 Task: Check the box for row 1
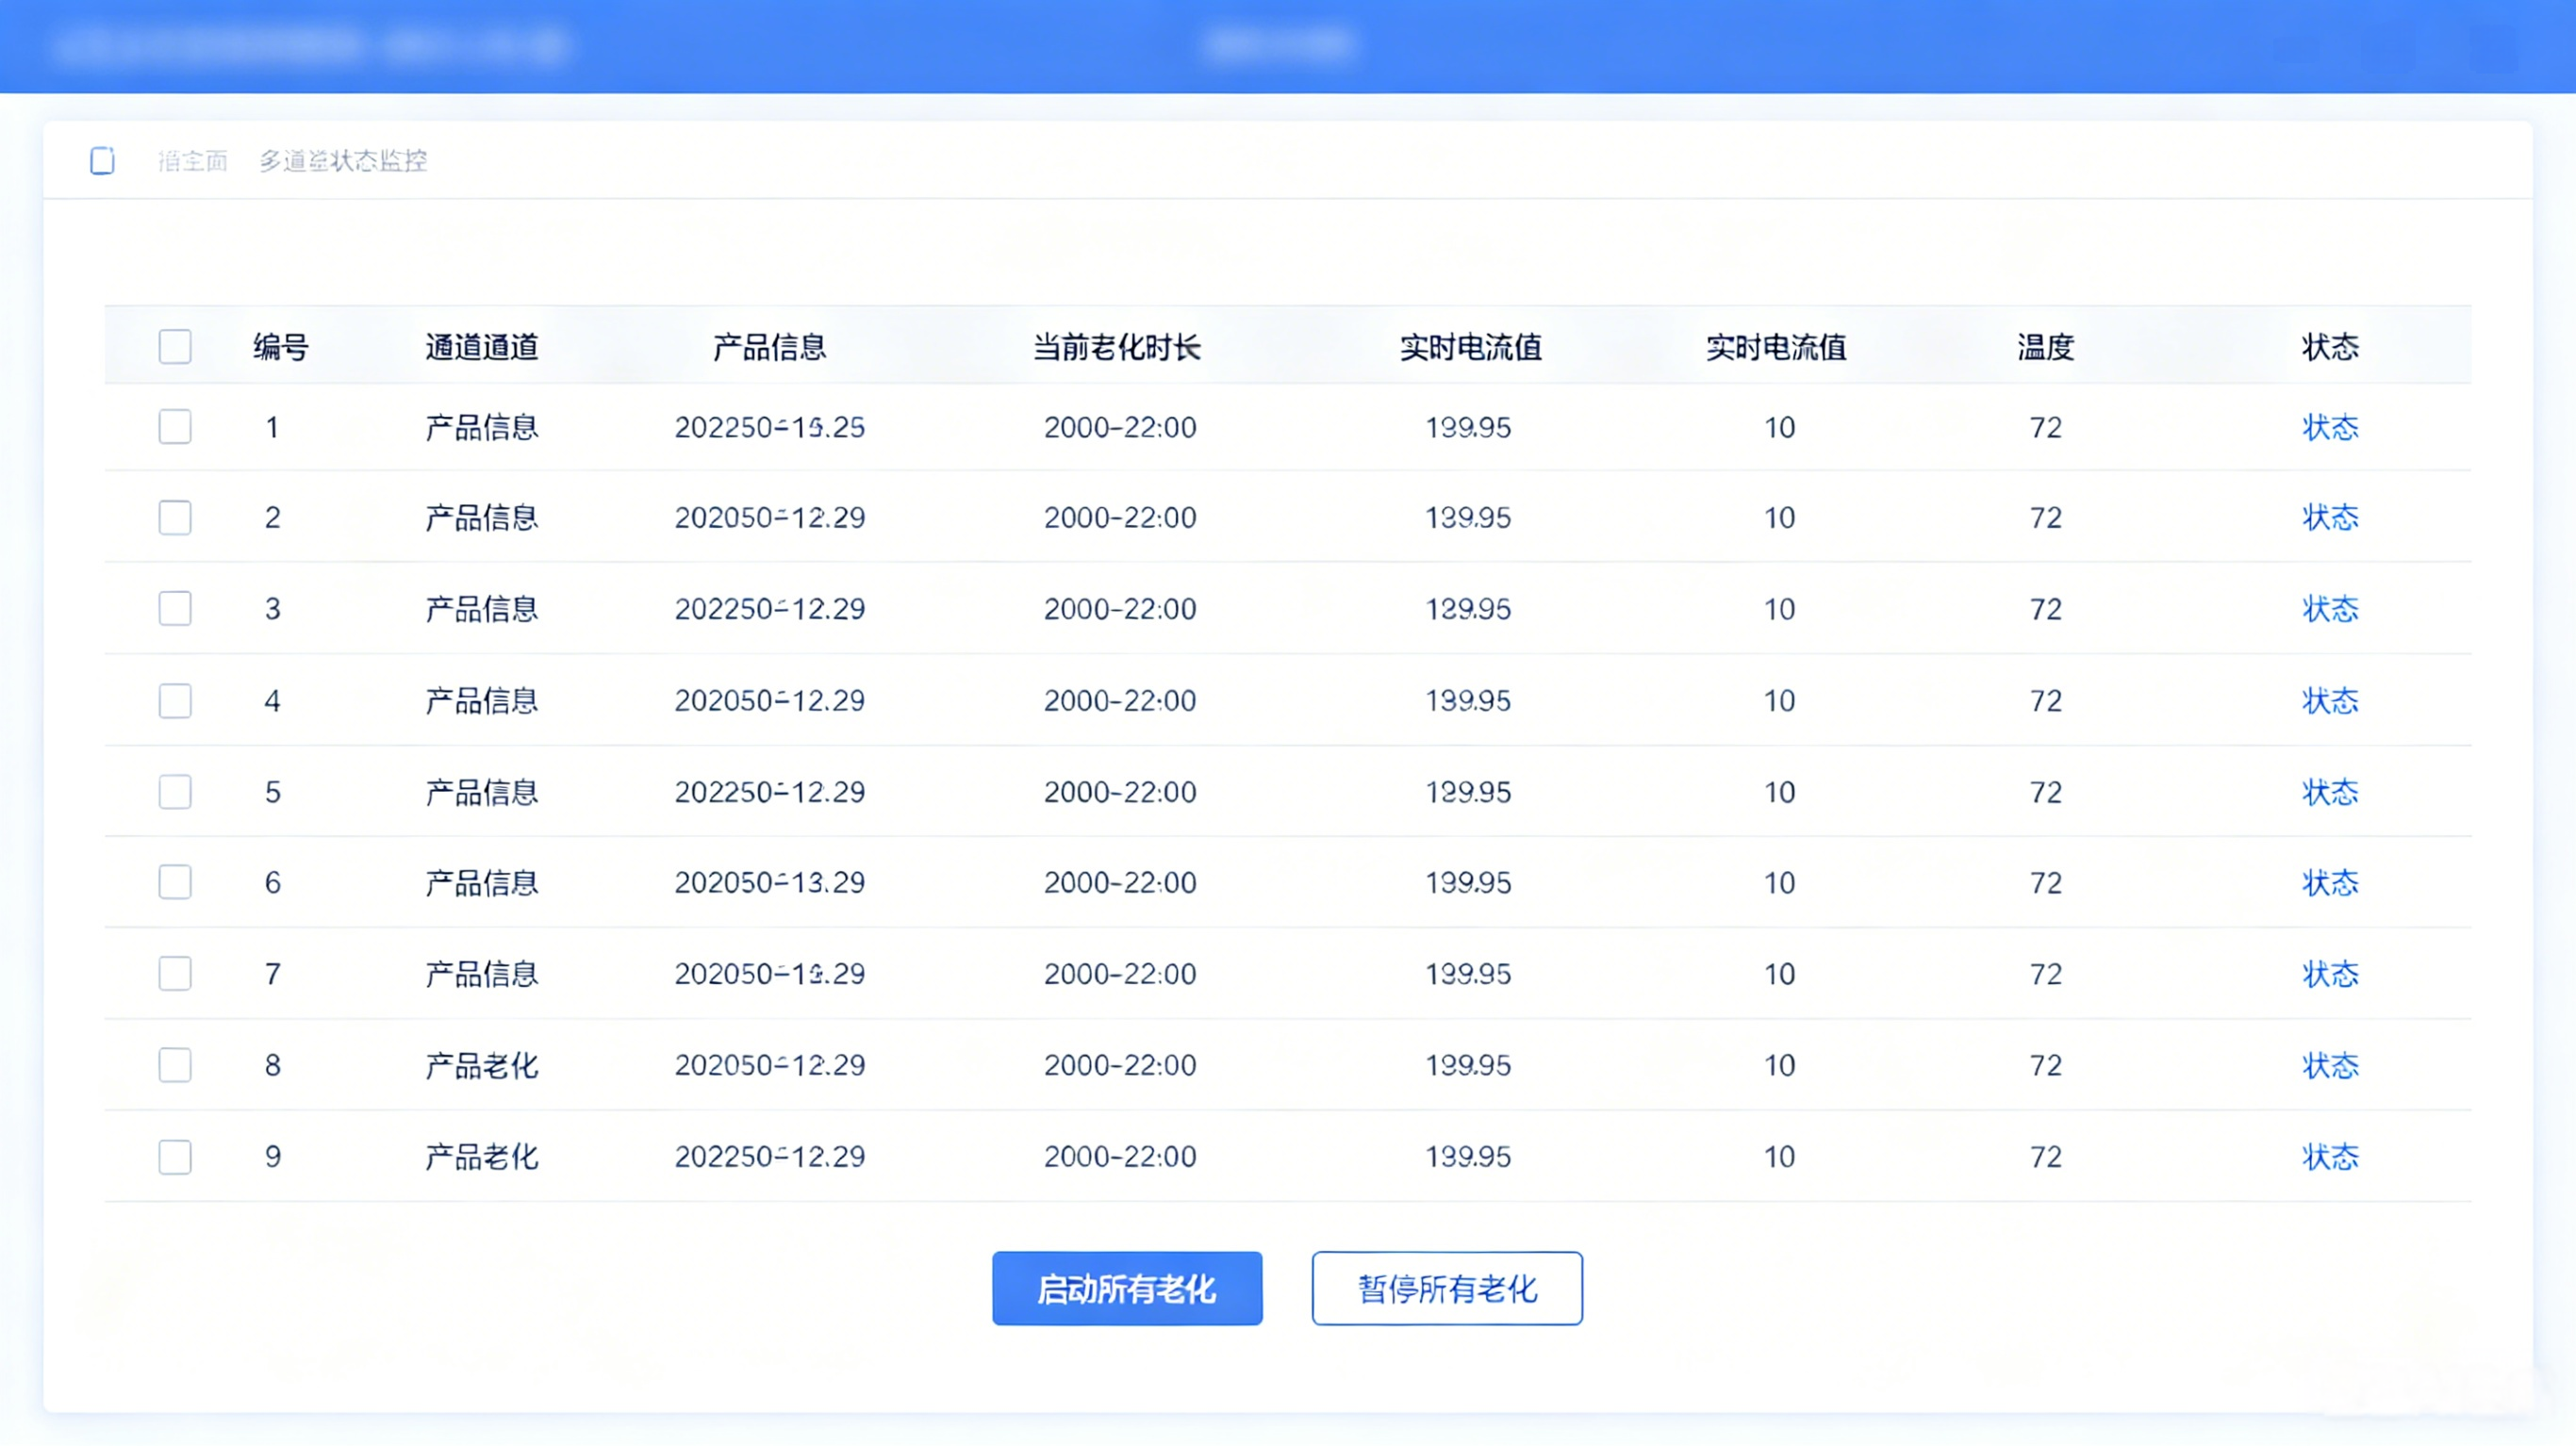(175, 427)
